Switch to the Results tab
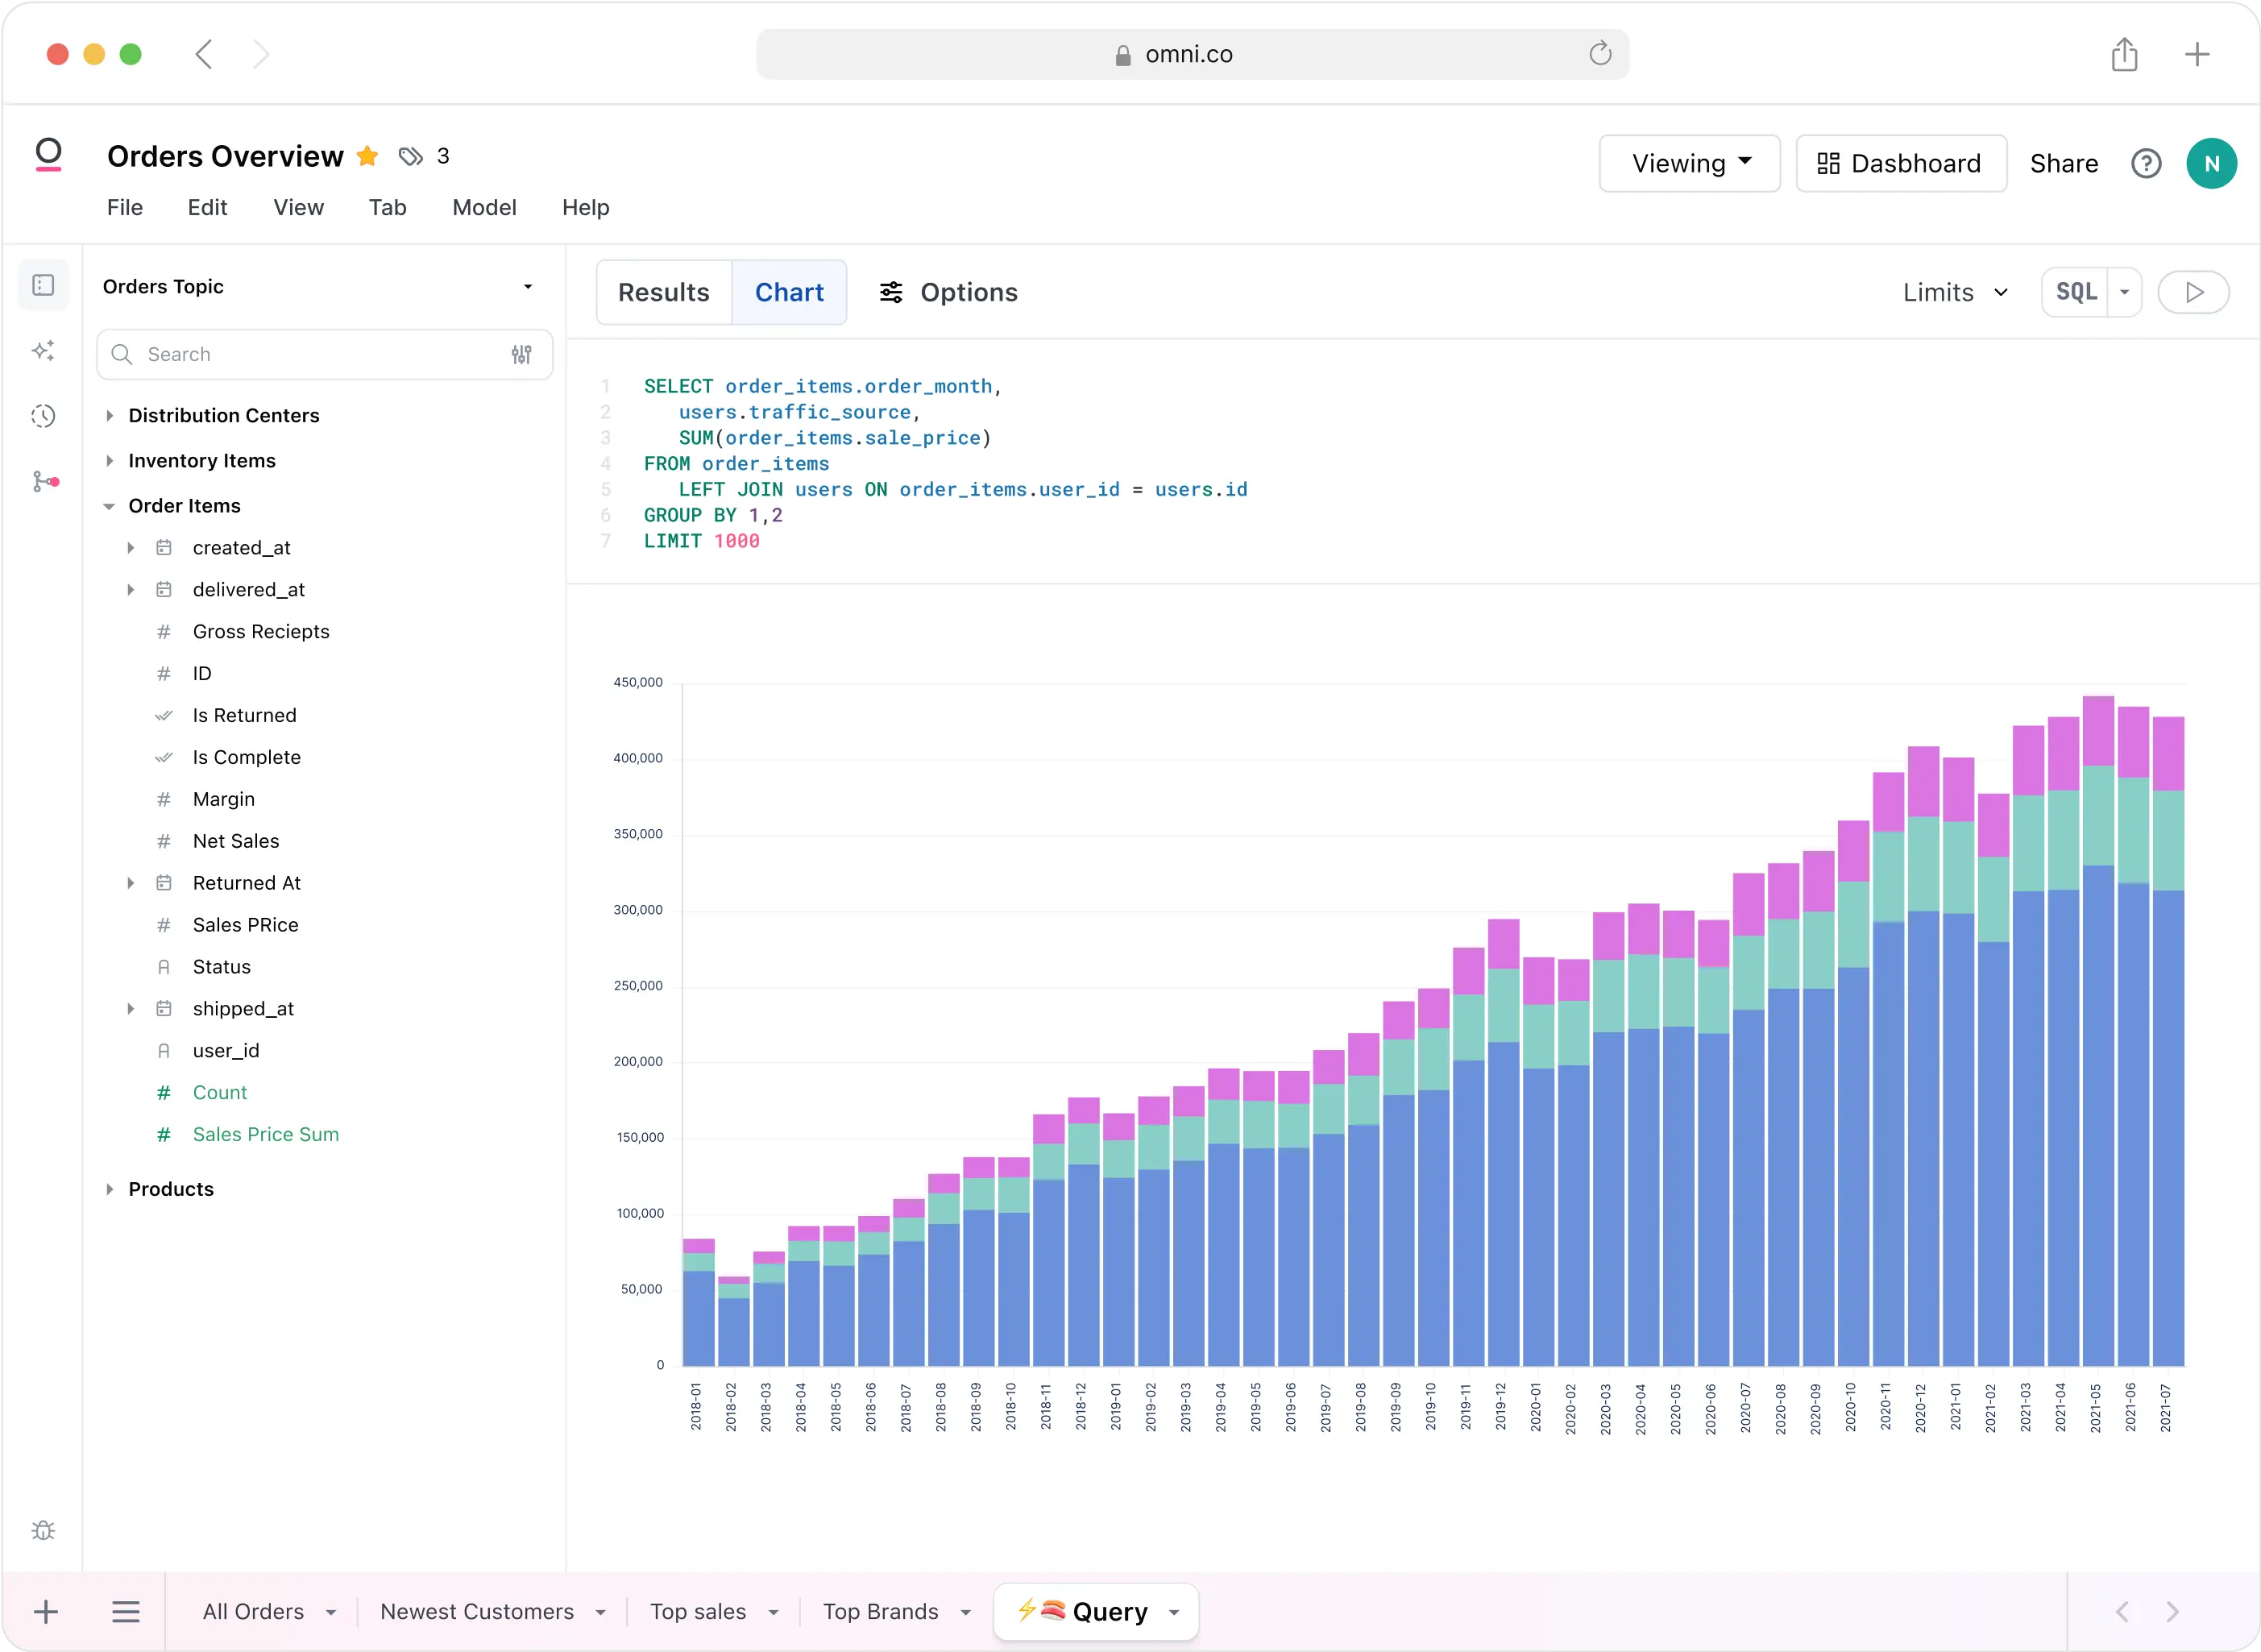This screenshot has width=2261, height=1652. click(663, 292)
